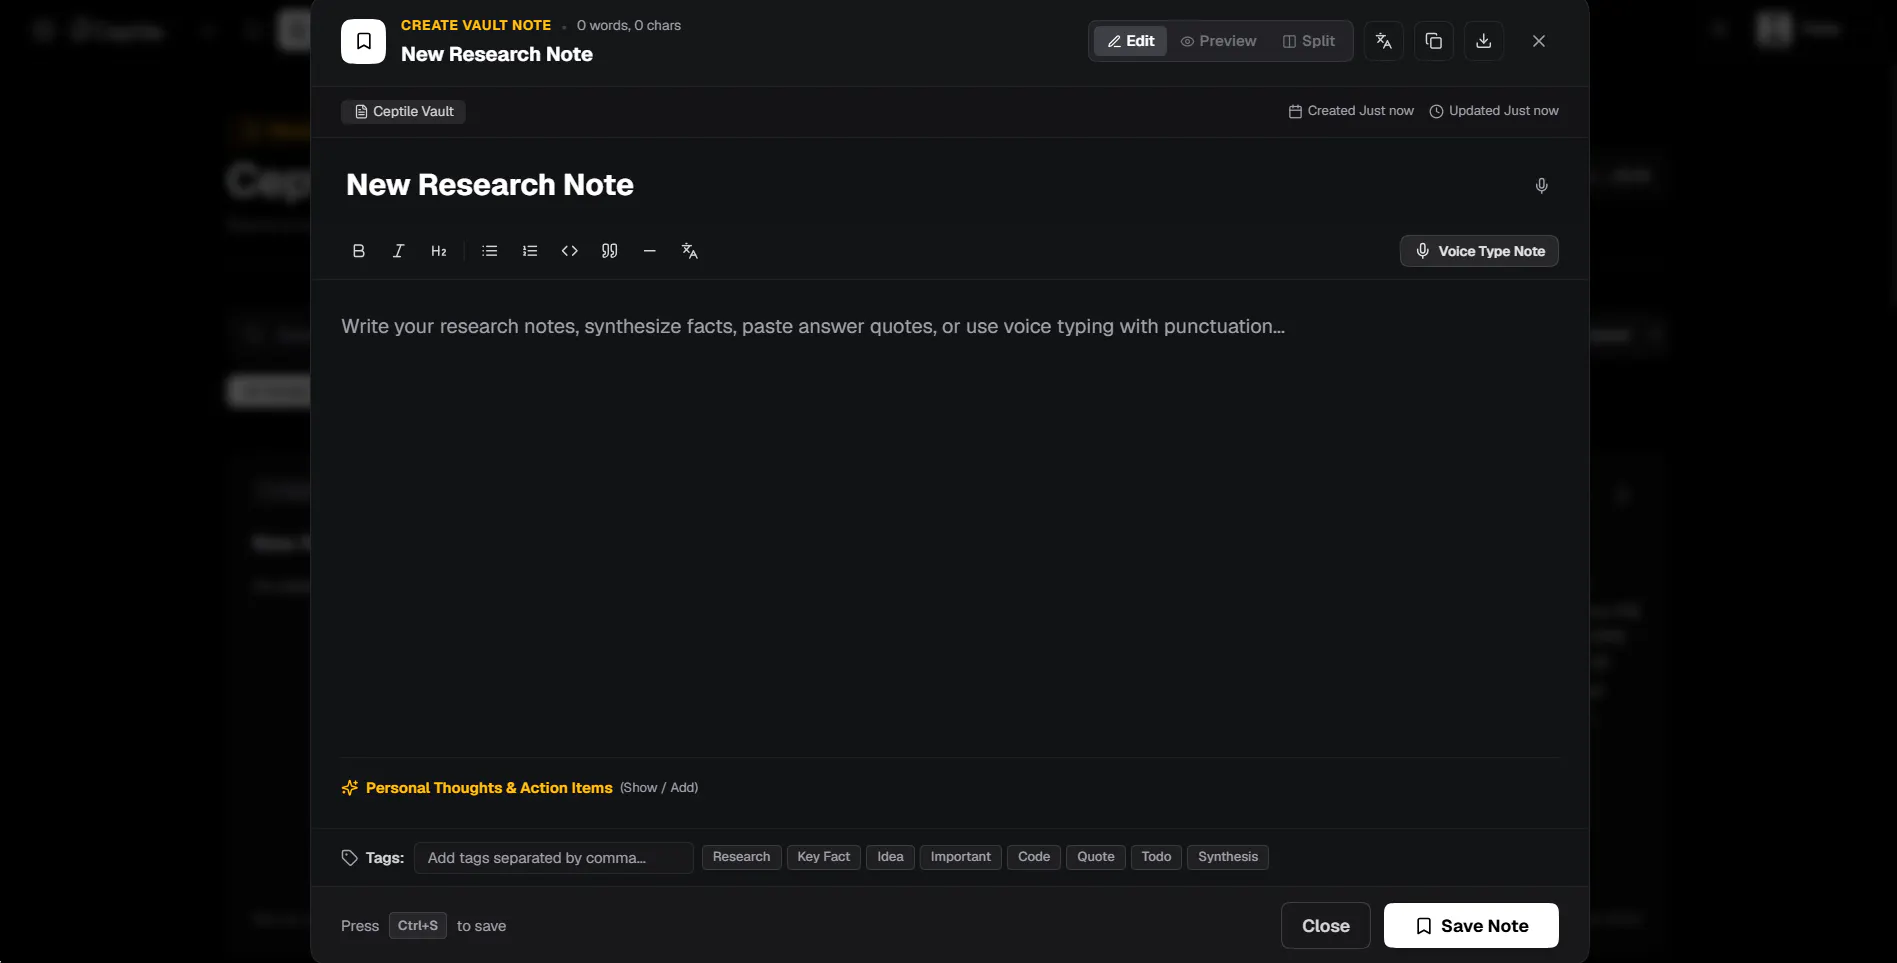
Task: Apply italic formatting from toolbar
Action: tap(398, 251)
